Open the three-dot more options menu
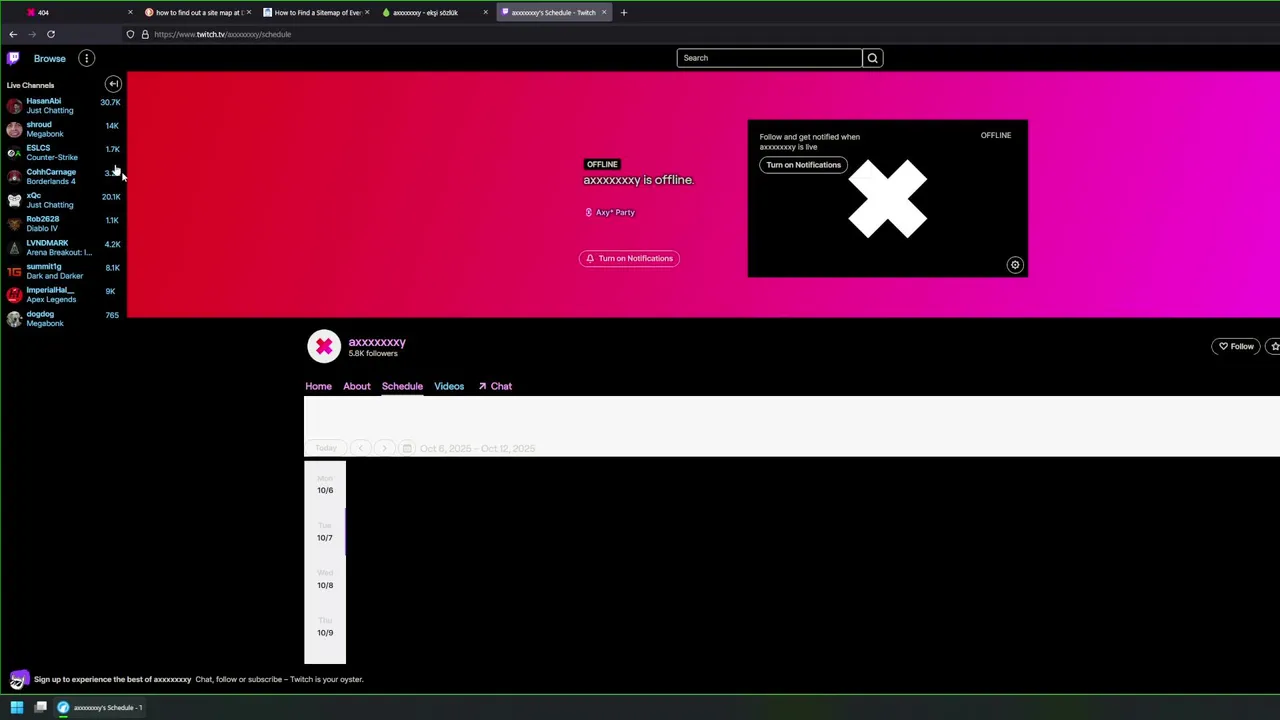 click(87, 58)
